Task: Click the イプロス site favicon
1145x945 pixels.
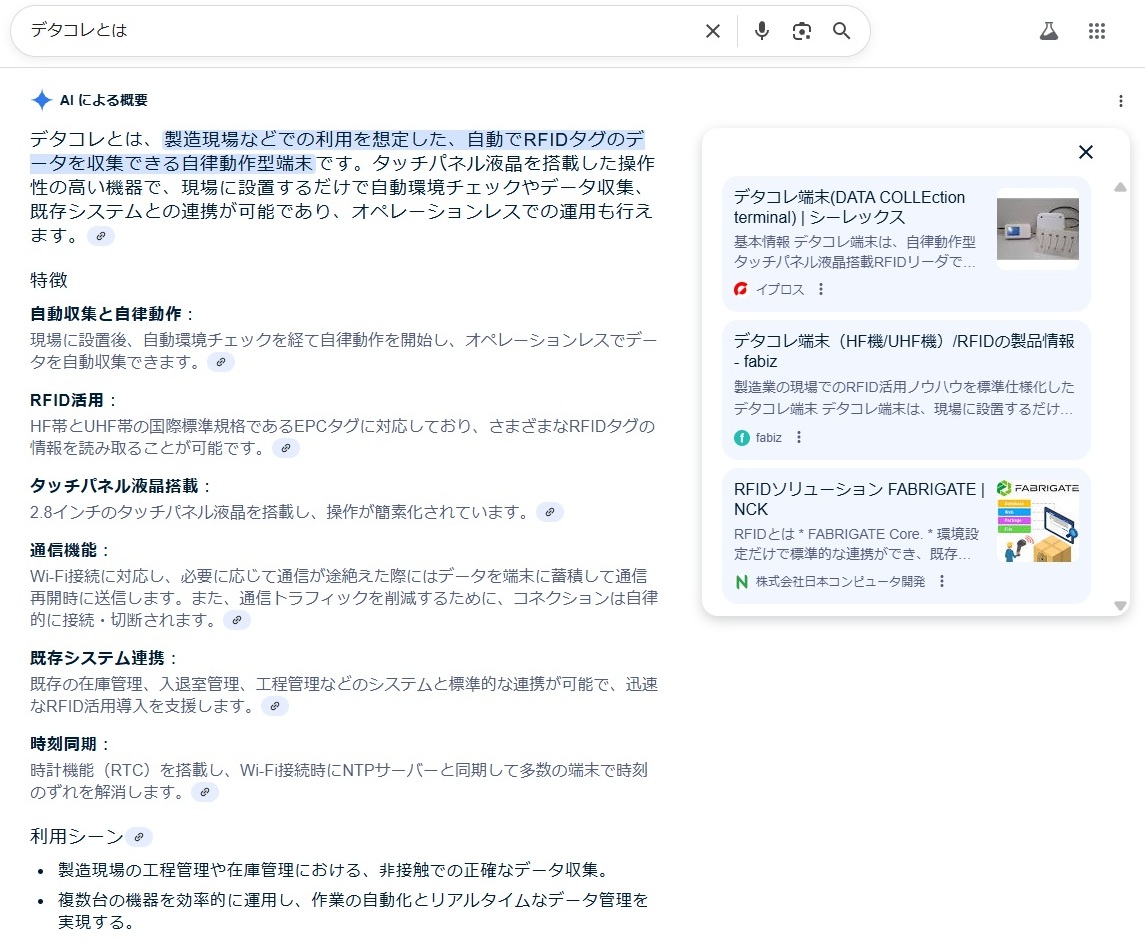Action: 741,289
